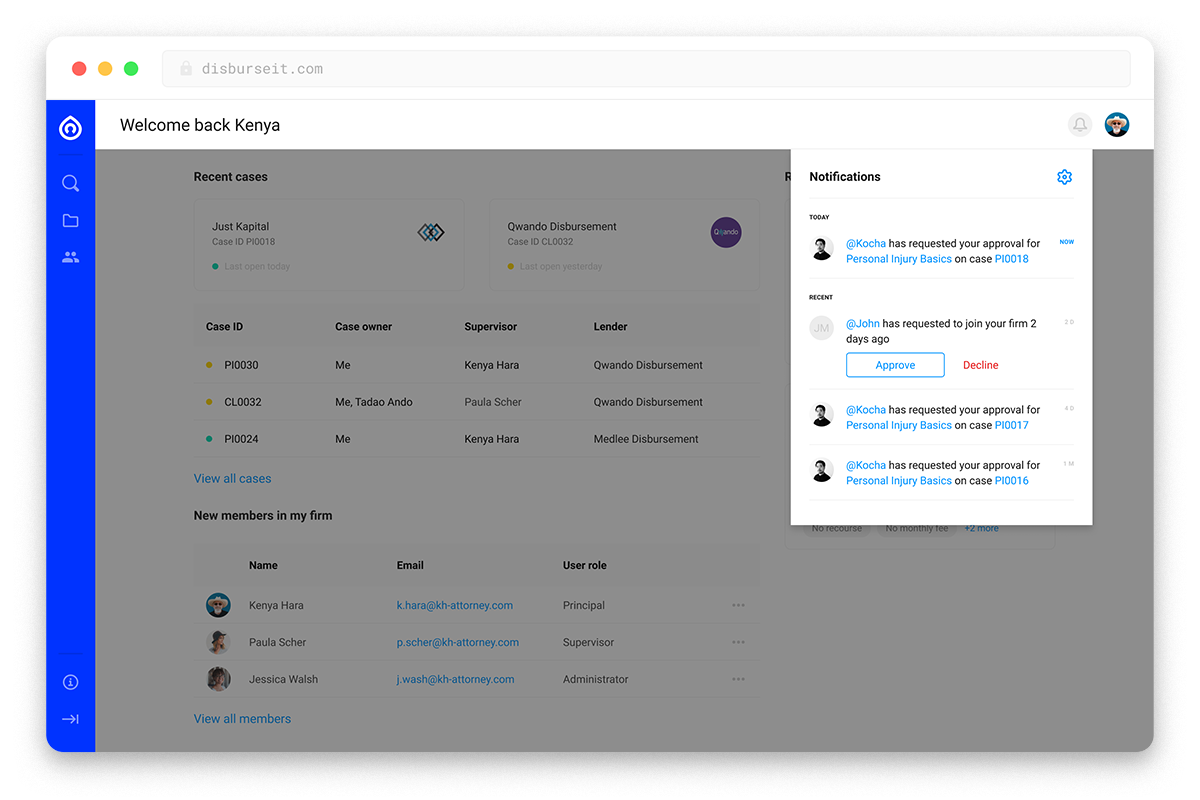Toggle the notifications bell icon
The width and height of the screenshot is (1200, 800).
click(x=1080, y=125)
